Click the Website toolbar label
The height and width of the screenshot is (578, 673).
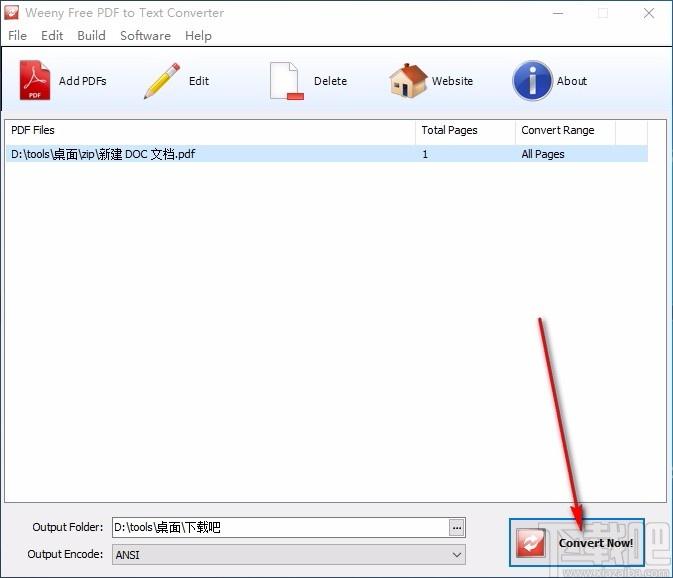(x=452, y=81)
